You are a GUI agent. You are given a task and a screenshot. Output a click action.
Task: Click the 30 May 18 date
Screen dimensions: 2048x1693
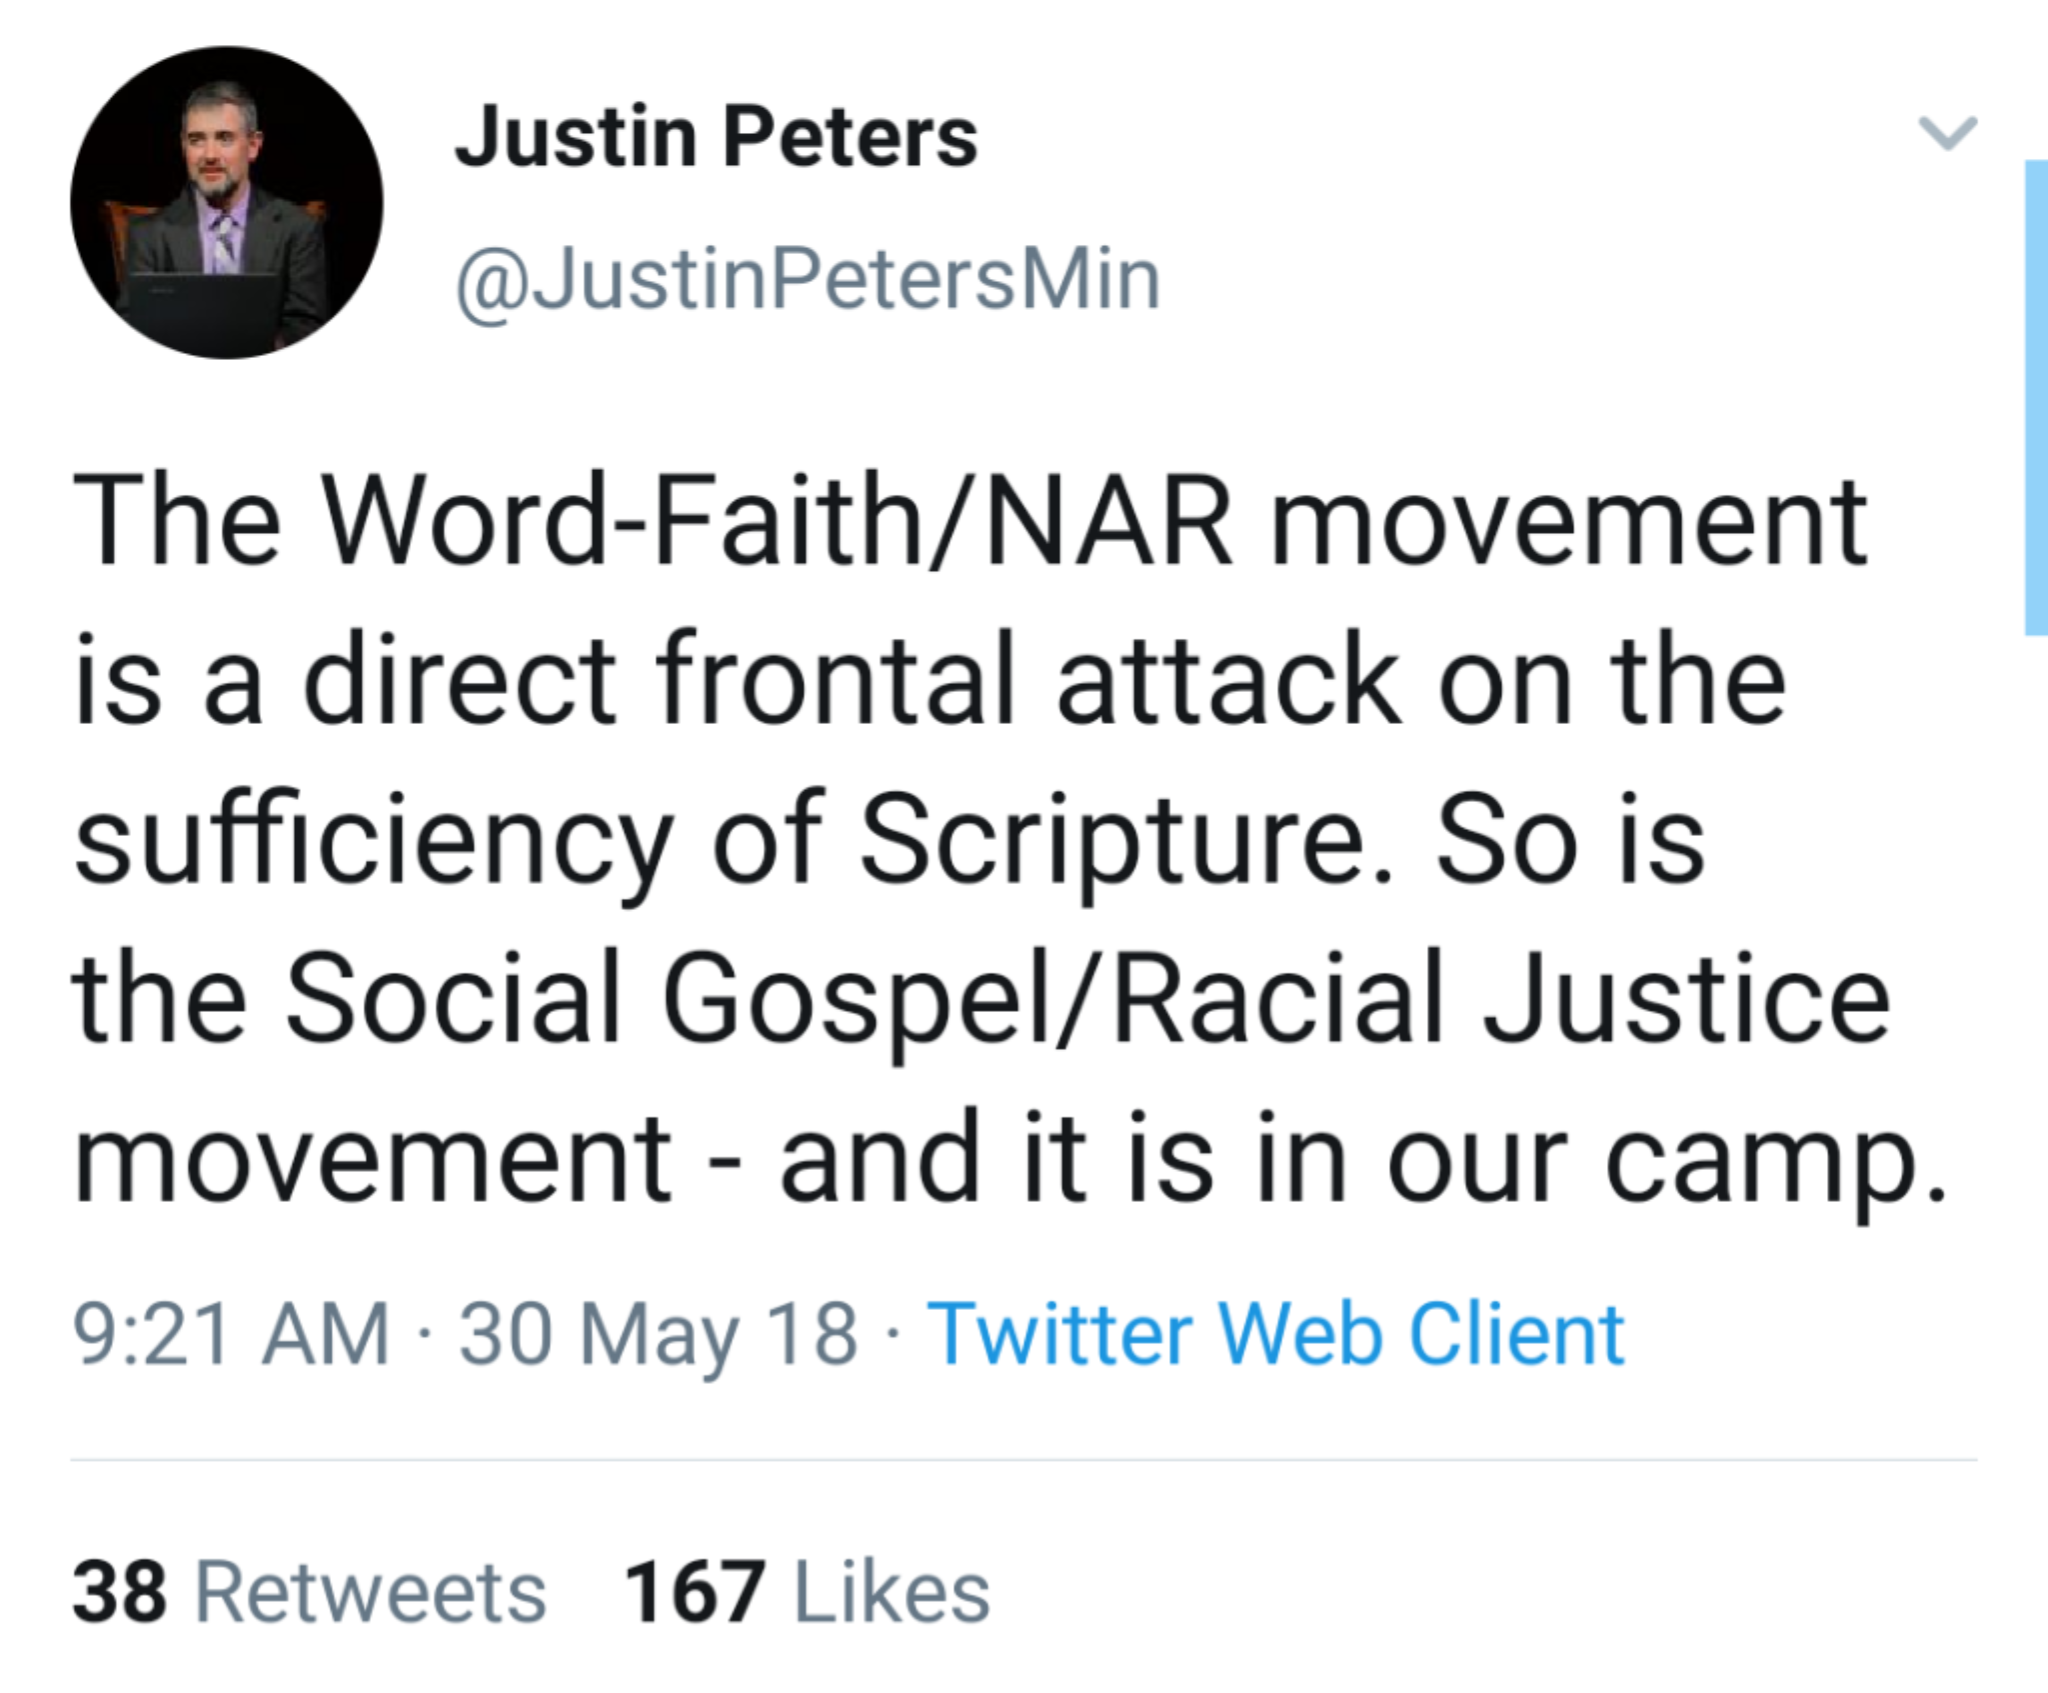658,1334
